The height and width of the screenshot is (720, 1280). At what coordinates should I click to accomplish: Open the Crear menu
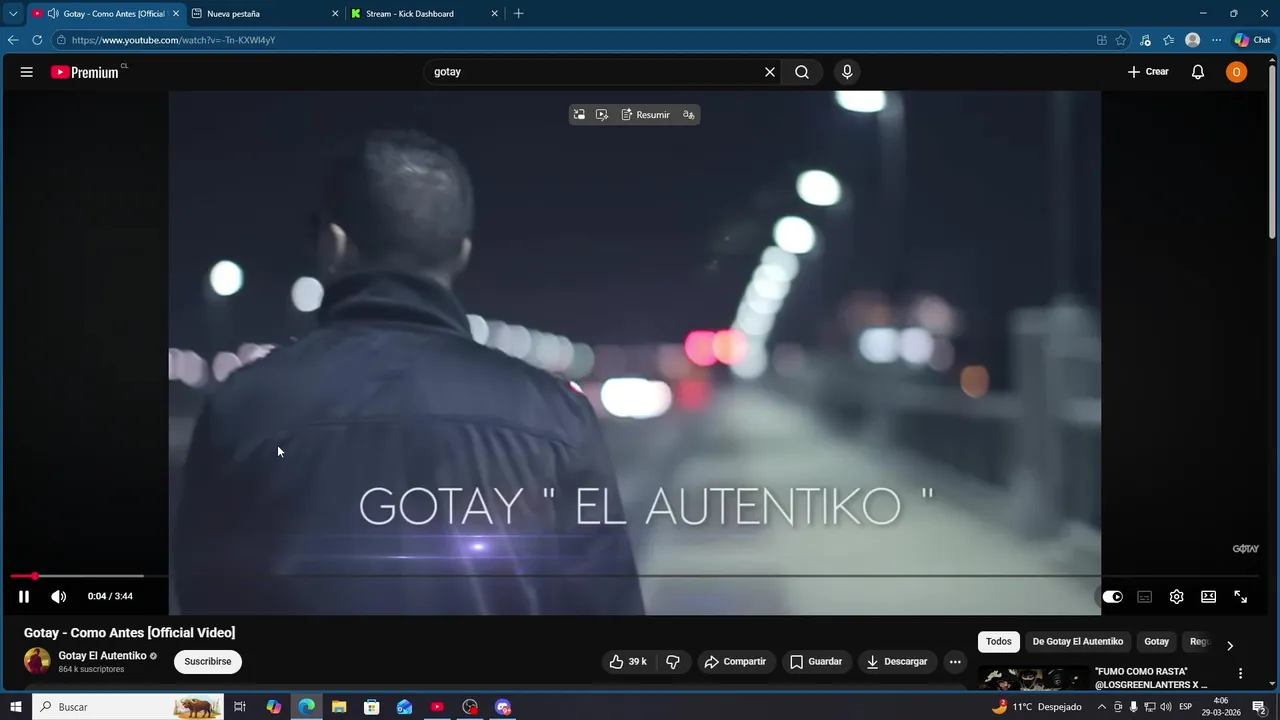coord(1148,72)
